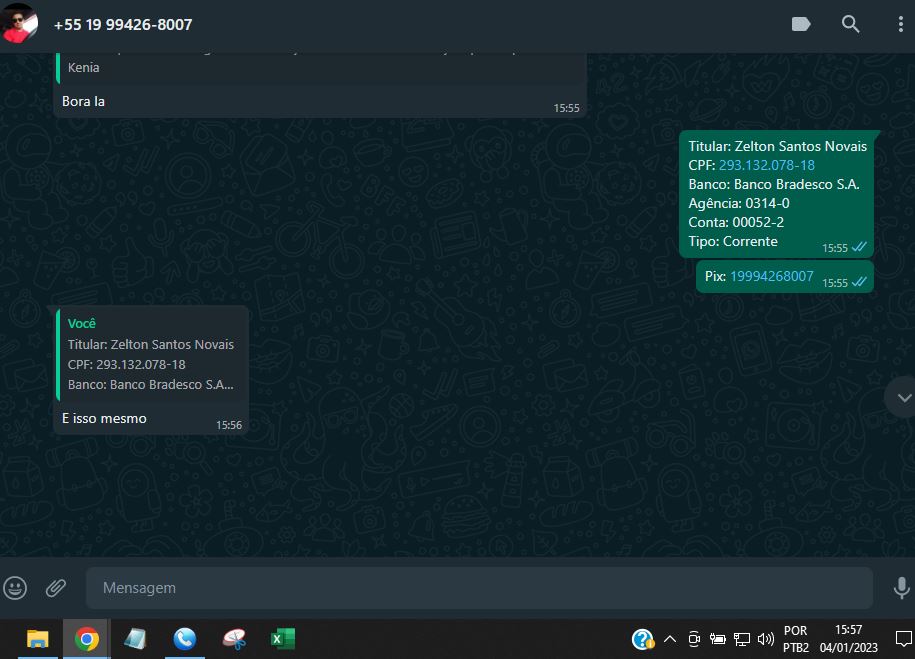915x659 pixels.
Task: Show hidden system tray icons
Action: (x=670, y=639)
